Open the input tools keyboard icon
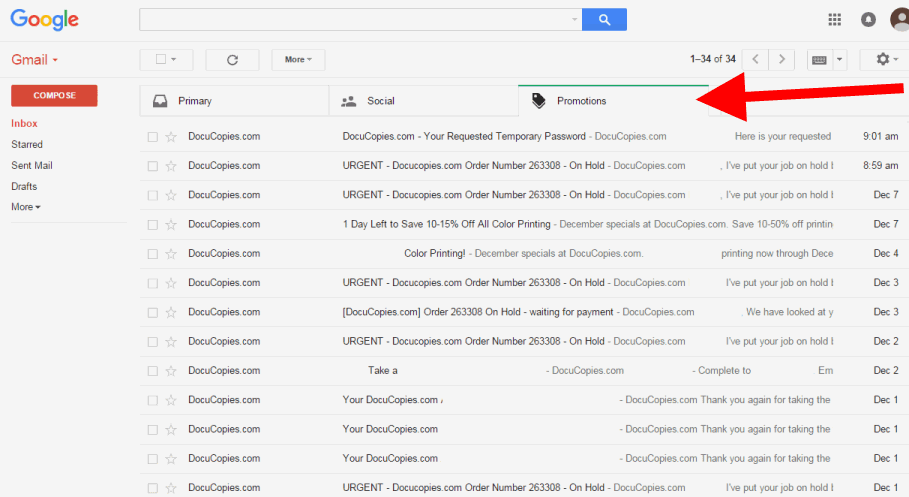Image resolution: width=909 pixels, height=497 pixels. point(820,60)
